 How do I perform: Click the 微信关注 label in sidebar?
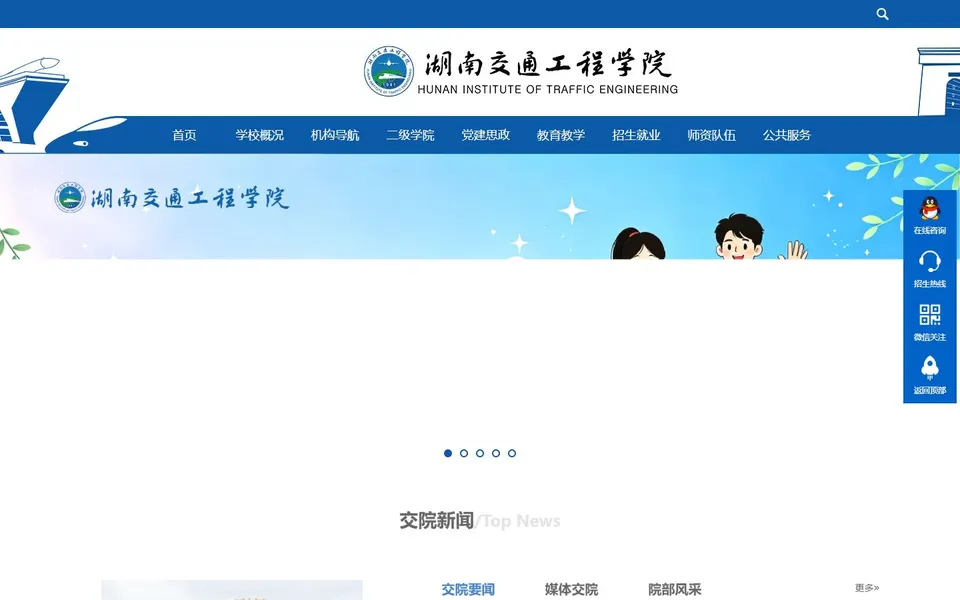click(x=929, y=337)
